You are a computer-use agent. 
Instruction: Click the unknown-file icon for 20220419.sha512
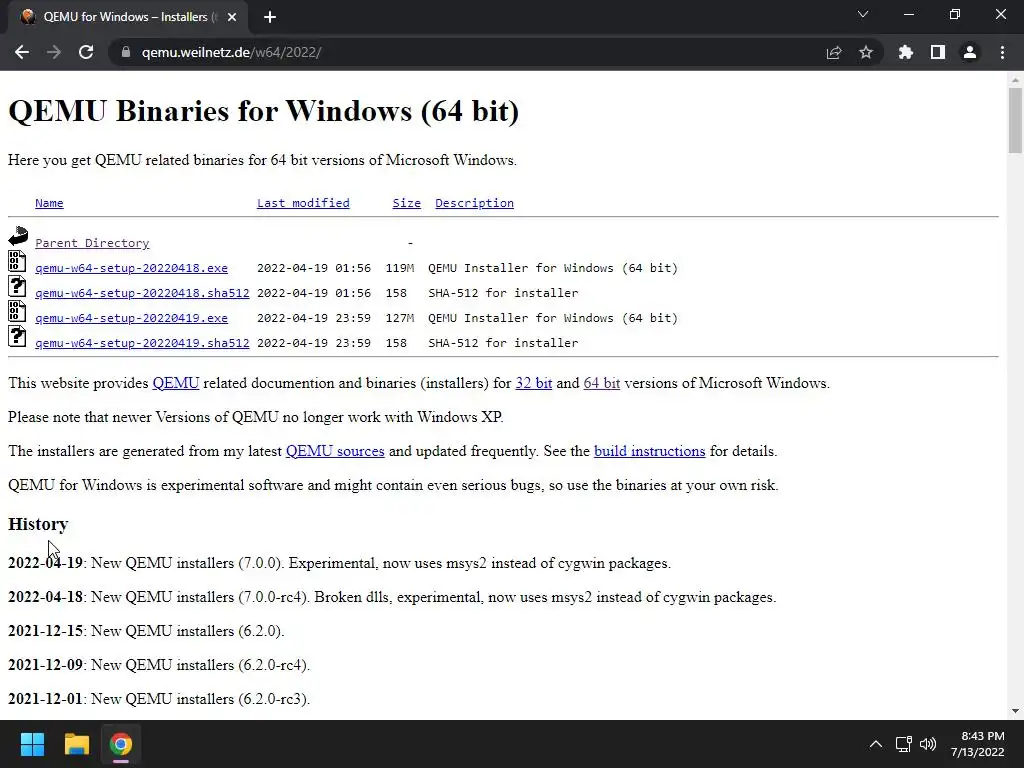click(17, 336)
